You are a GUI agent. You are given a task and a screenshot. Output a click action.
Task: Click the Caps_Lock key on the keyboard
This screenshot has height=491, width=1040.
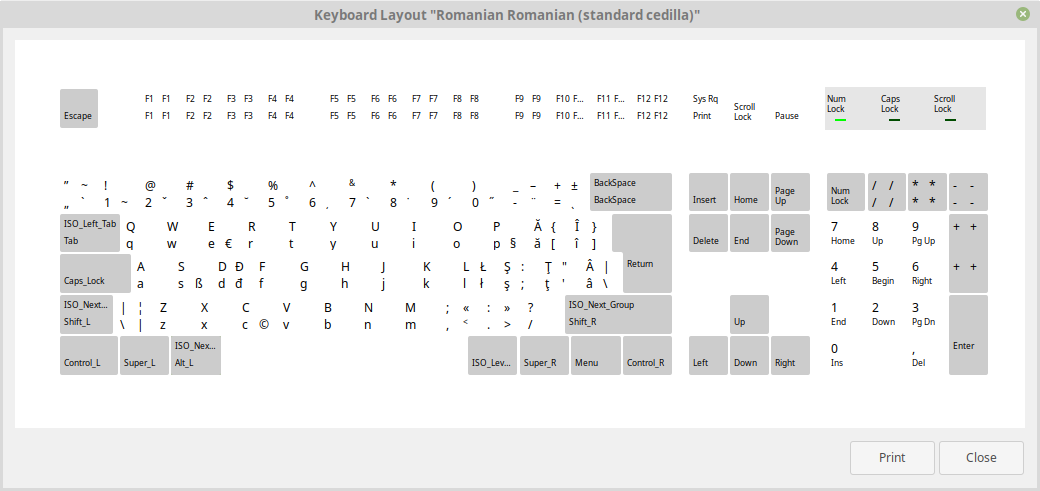[95, 273]
